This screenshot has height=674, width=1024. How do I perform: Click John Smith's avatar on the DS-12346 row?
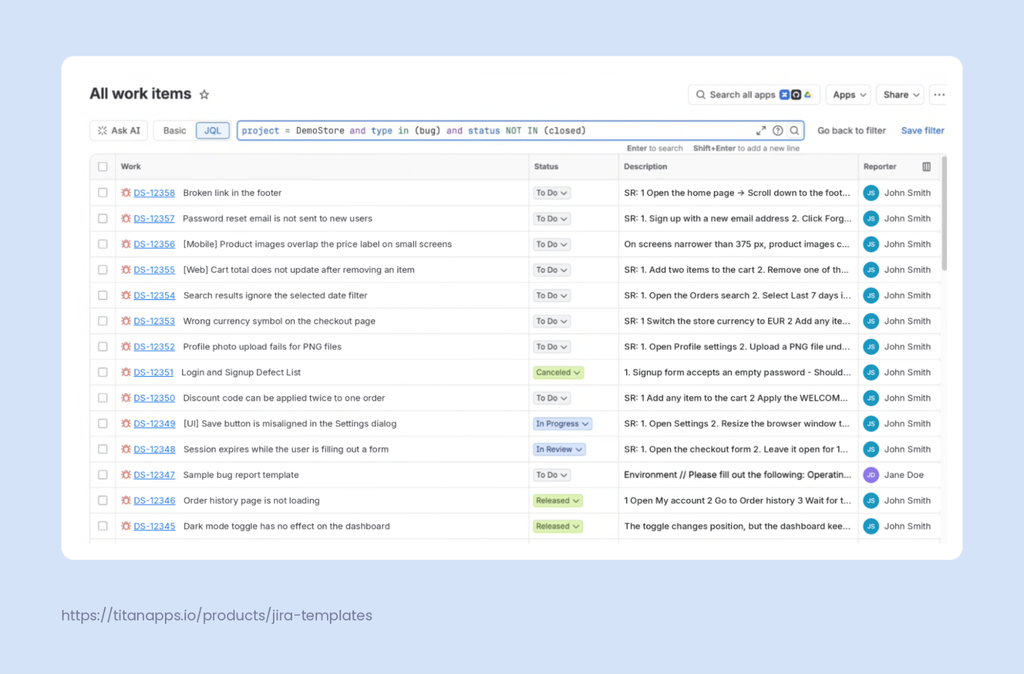[x=871, y=500]
